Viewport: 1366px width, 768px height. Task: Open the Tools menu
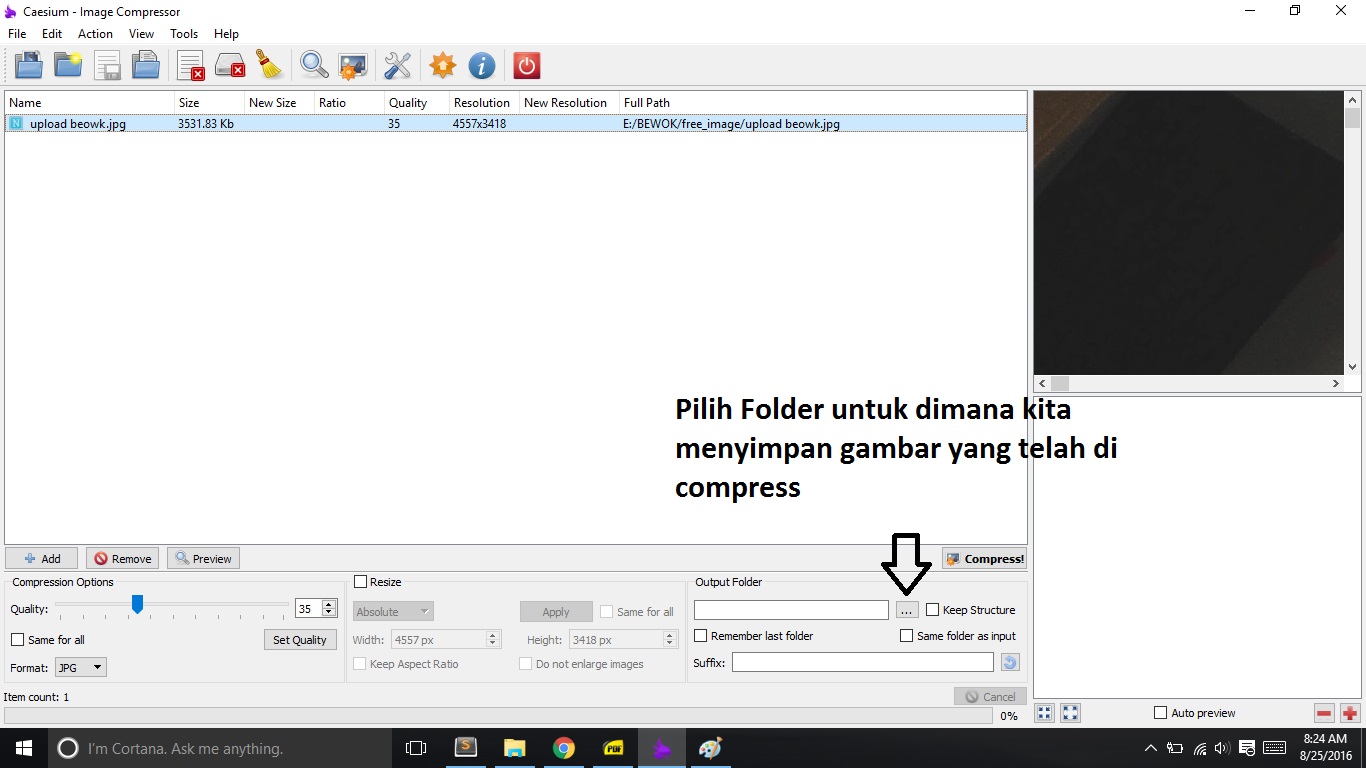pyautogui.click(x=184, y=33)
